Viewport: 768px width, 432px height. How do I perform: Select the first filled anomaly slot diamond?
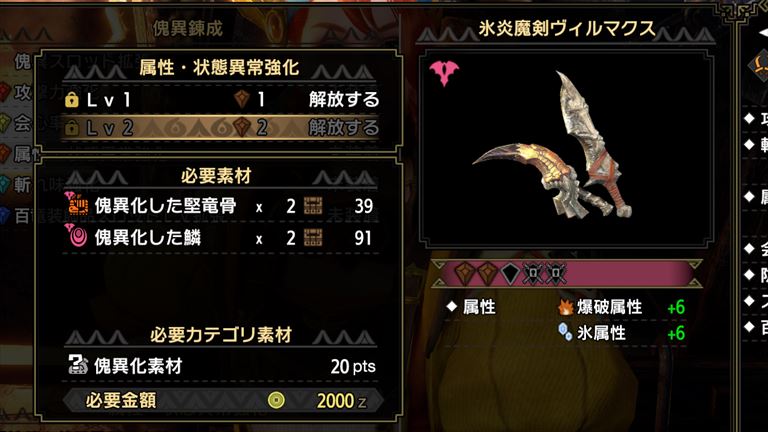pyautogui.click(x=464, y=273)
